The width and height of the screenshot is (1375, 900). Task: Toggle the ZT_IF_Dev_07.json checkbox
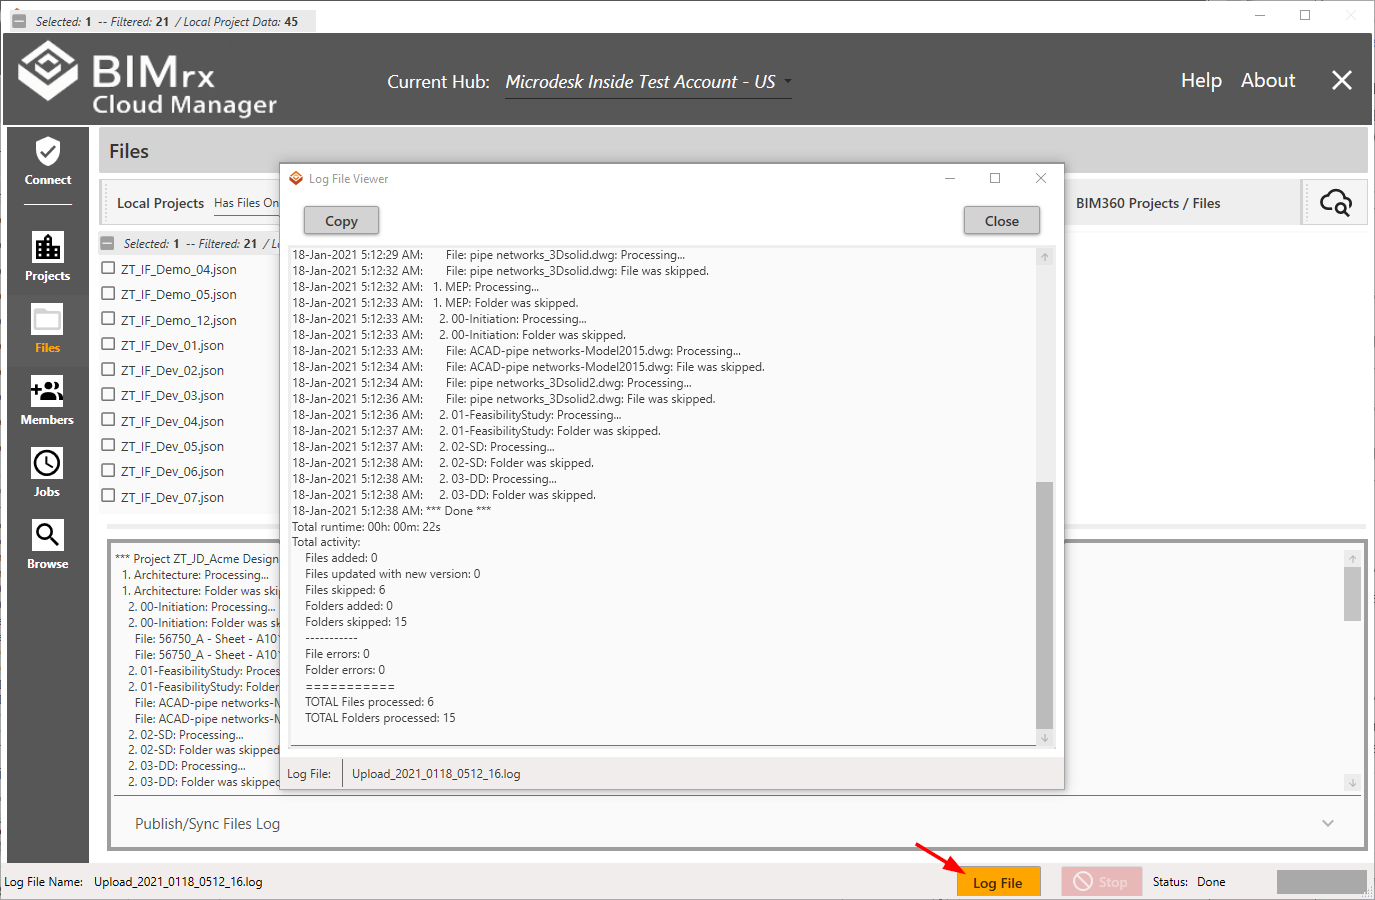point(108,496)
